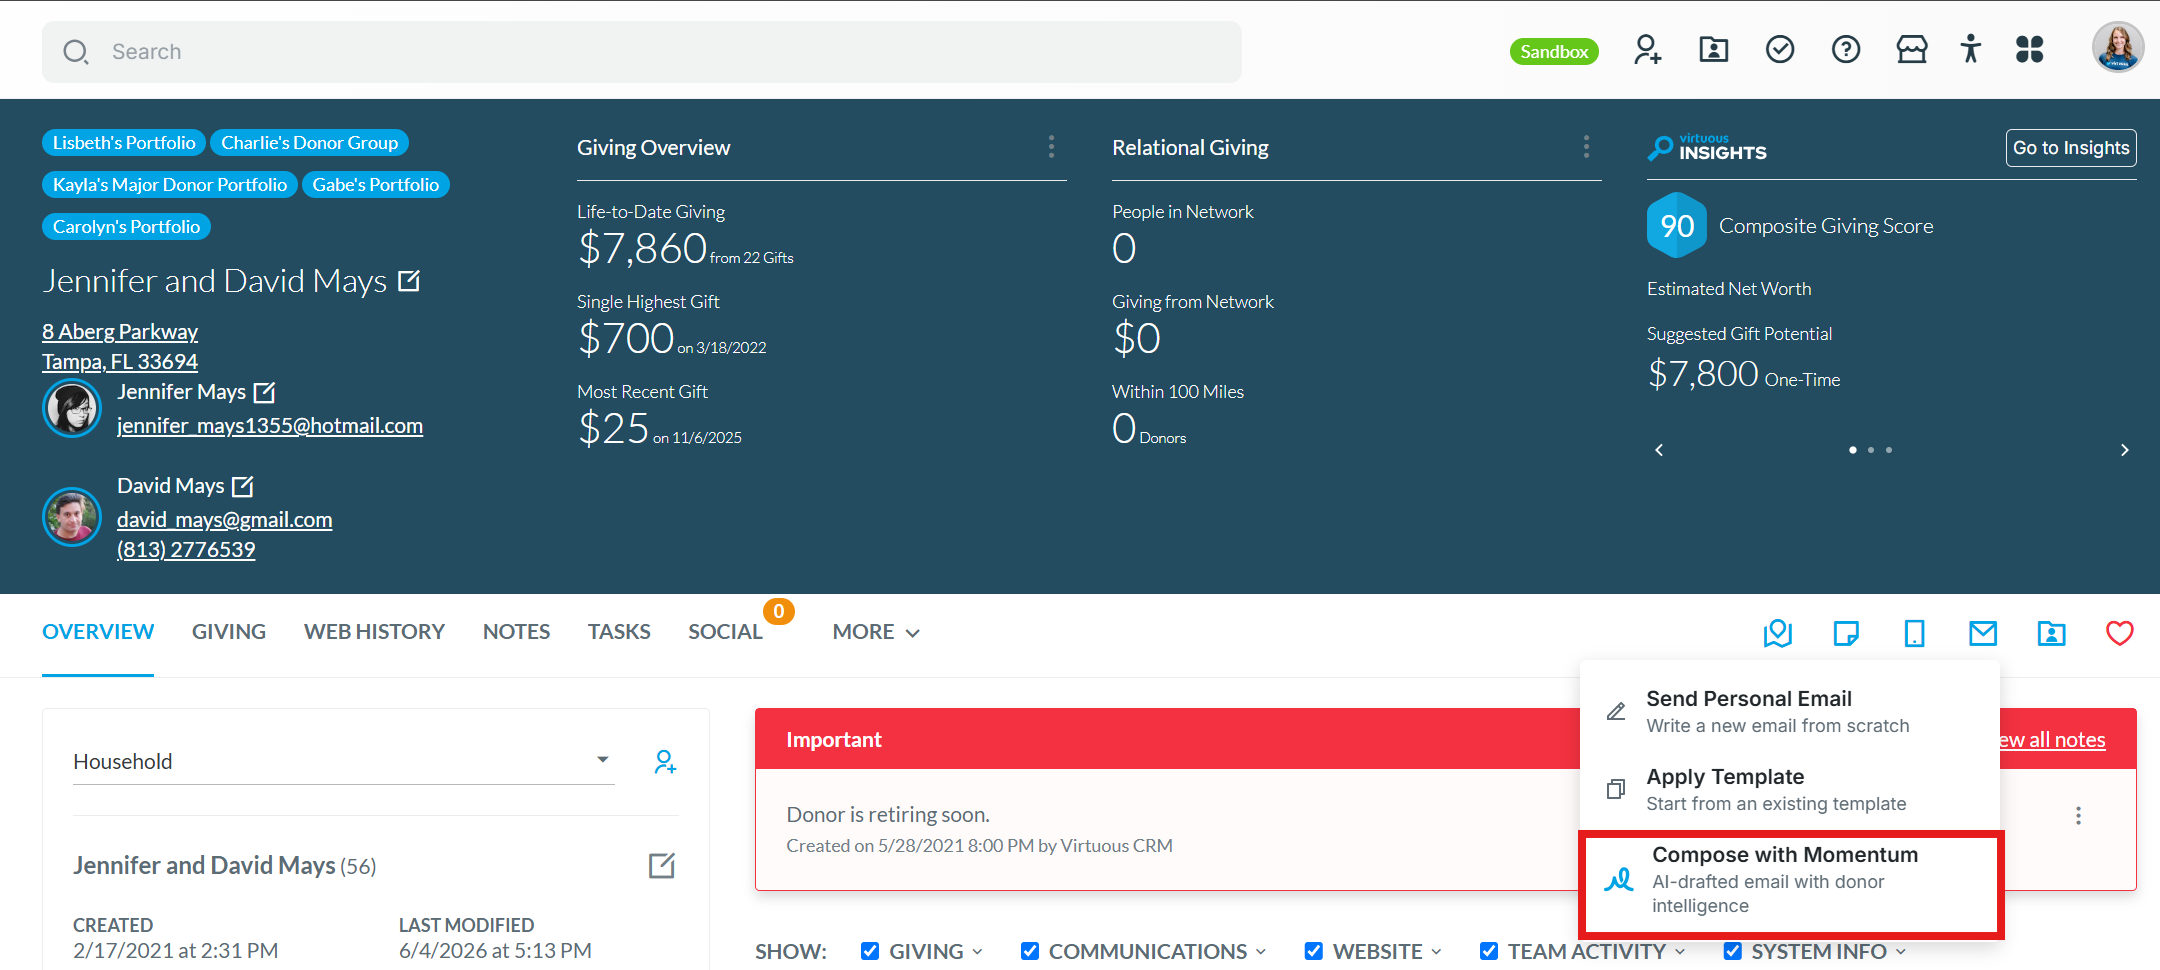Choose Apply Template option
This screenshot has height=970, width=2160.
pyautogui.click(x=1789, y=789)
